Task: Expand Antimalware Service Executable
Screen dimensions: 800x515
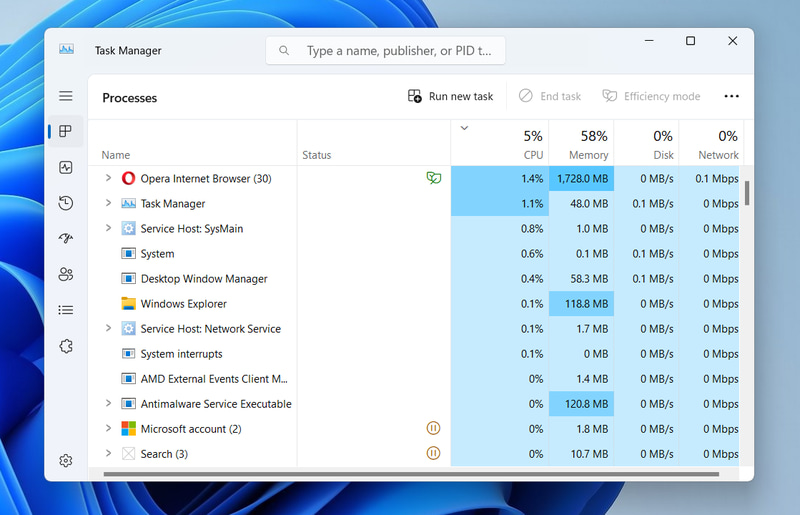Action: tap(108, 403)
